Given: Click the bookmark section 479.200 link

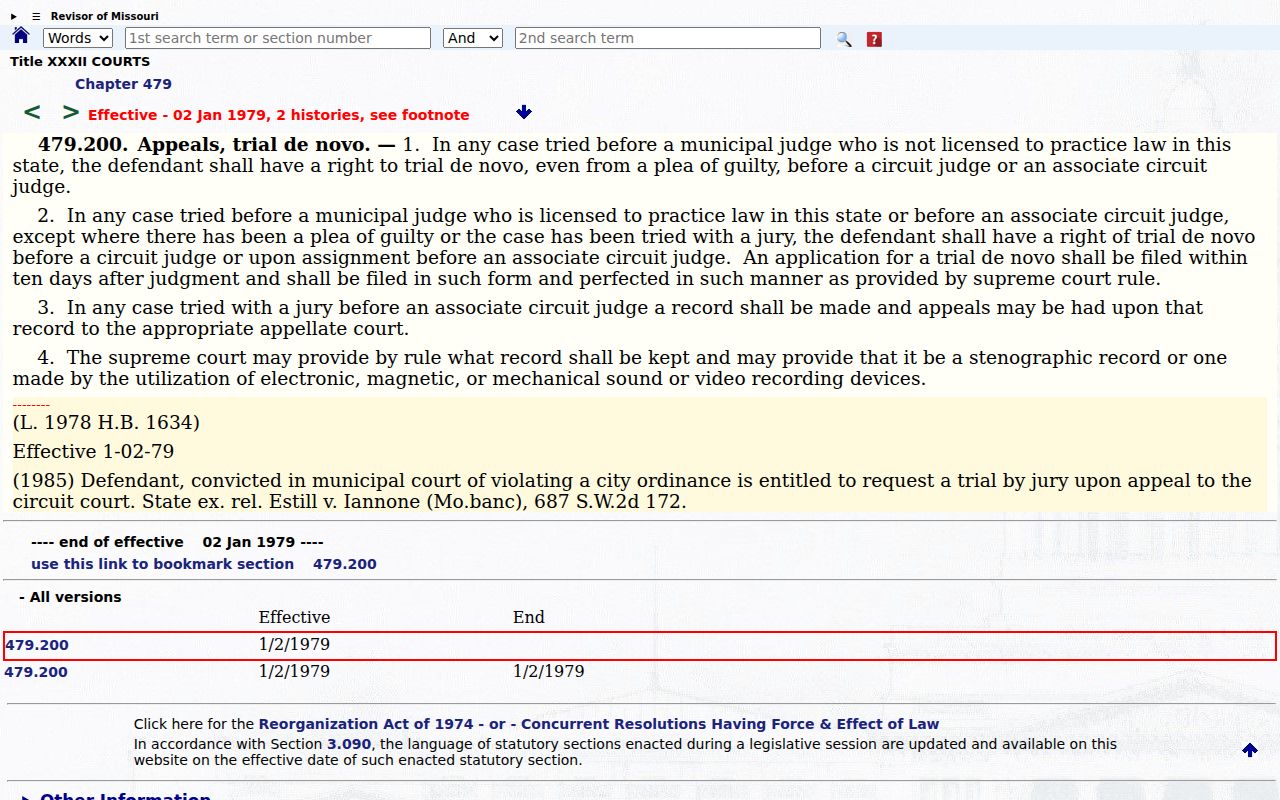Looking at the screenshot, I should (x=204, y=564).
